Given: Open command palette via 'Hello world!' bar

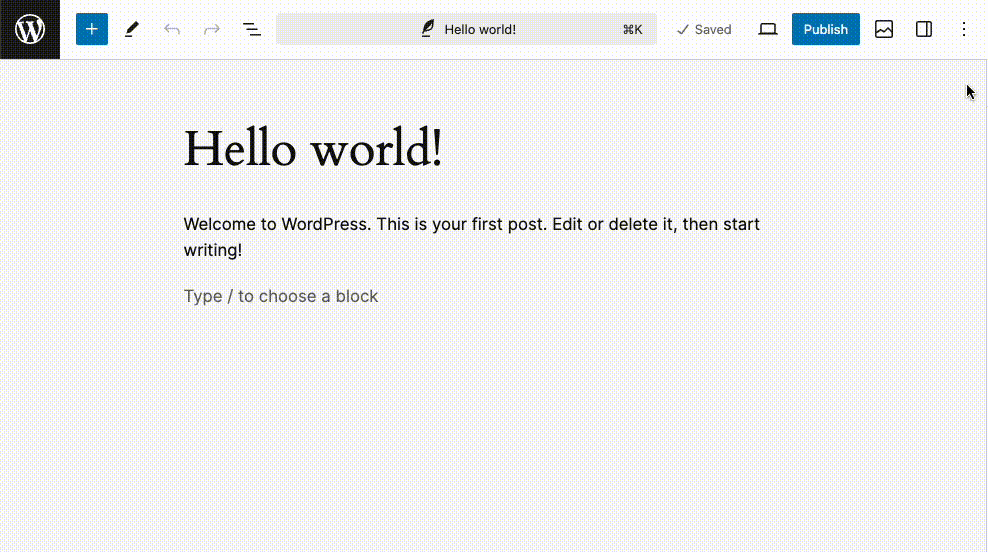Looking at the screenshot, I should click(480, 29).
